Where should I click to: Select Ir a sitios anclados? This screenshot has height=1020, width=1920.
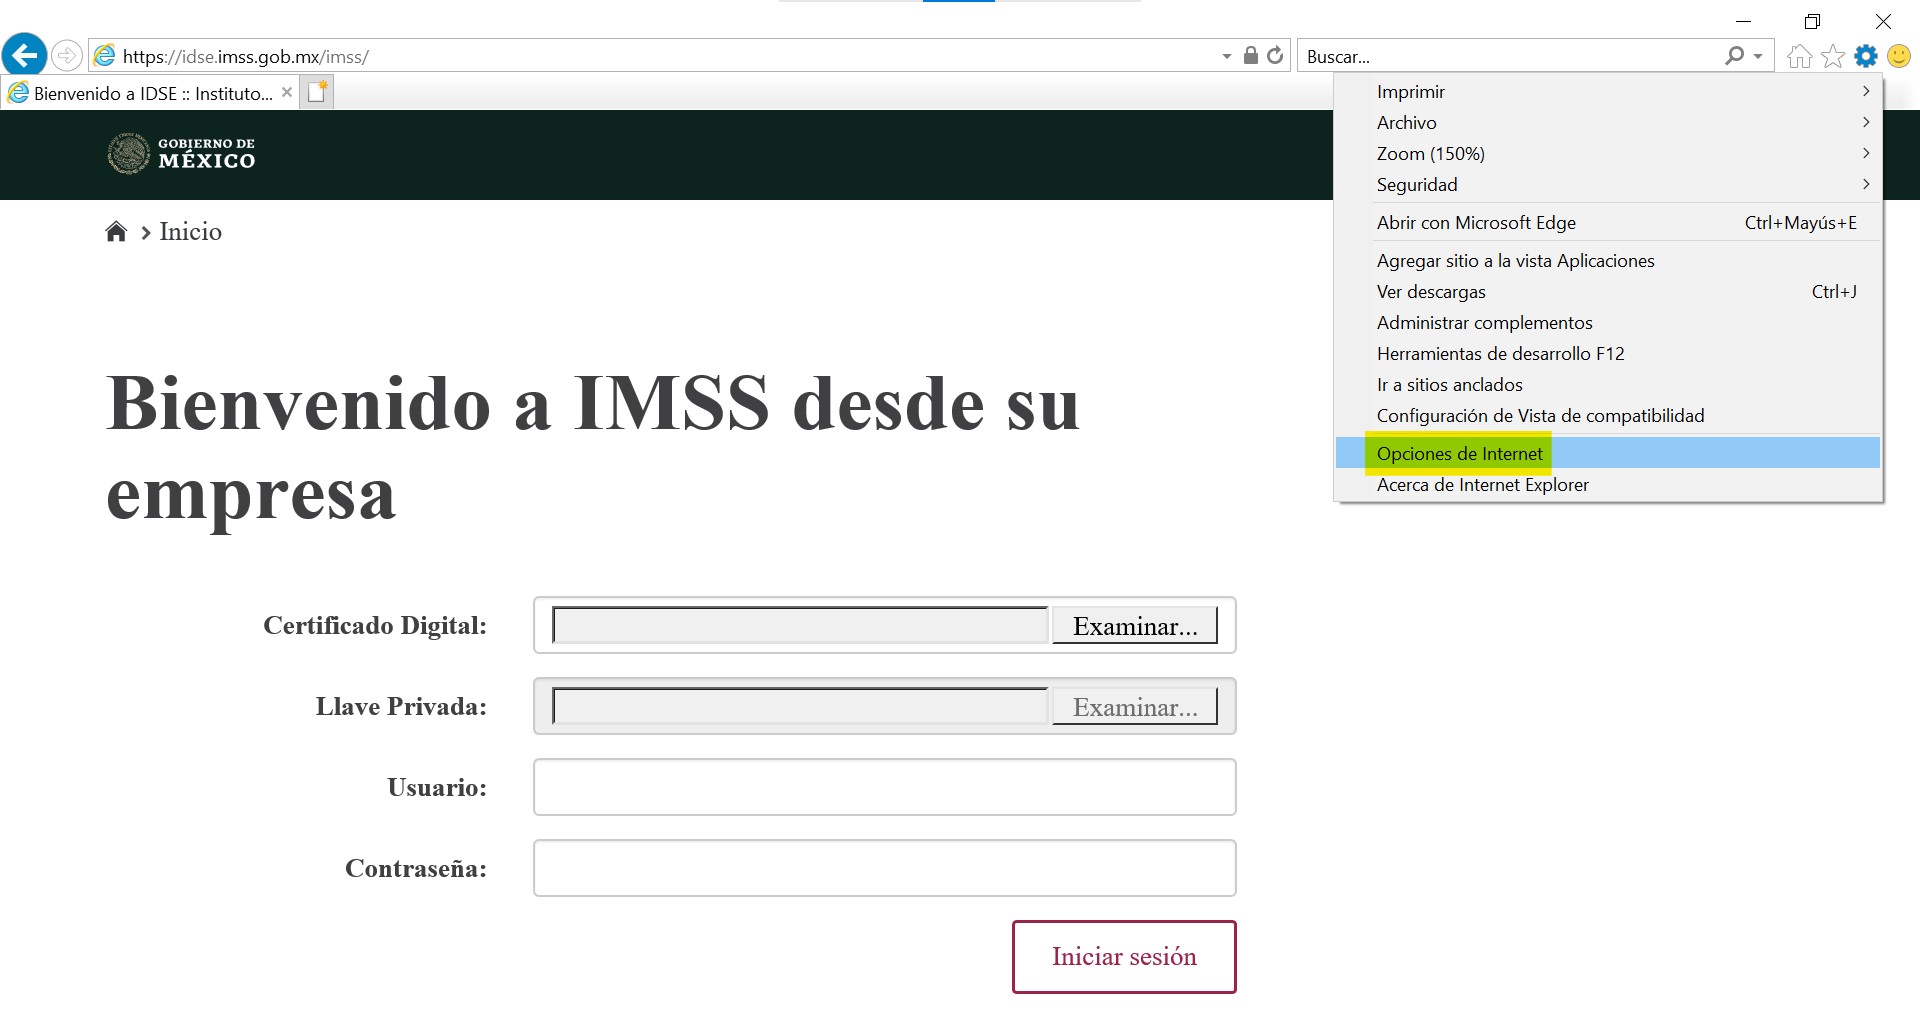1608,384
